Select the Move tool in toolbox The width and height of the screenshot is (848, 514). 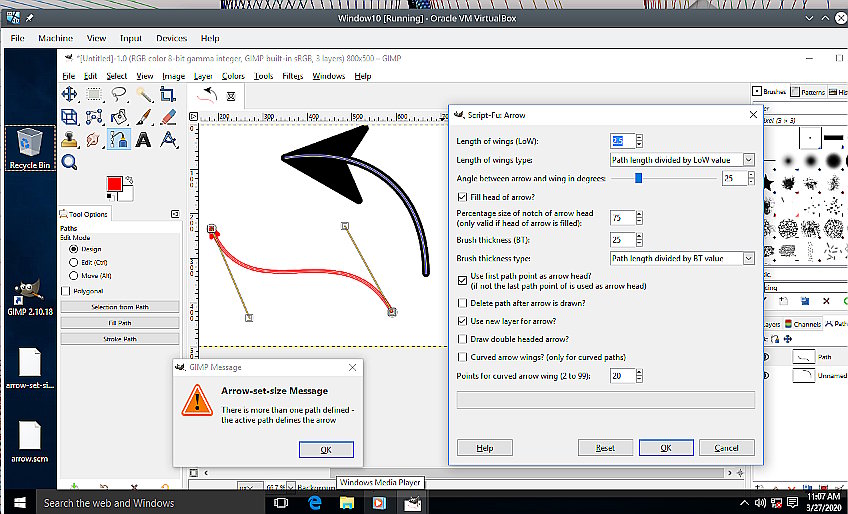point(70,94)
